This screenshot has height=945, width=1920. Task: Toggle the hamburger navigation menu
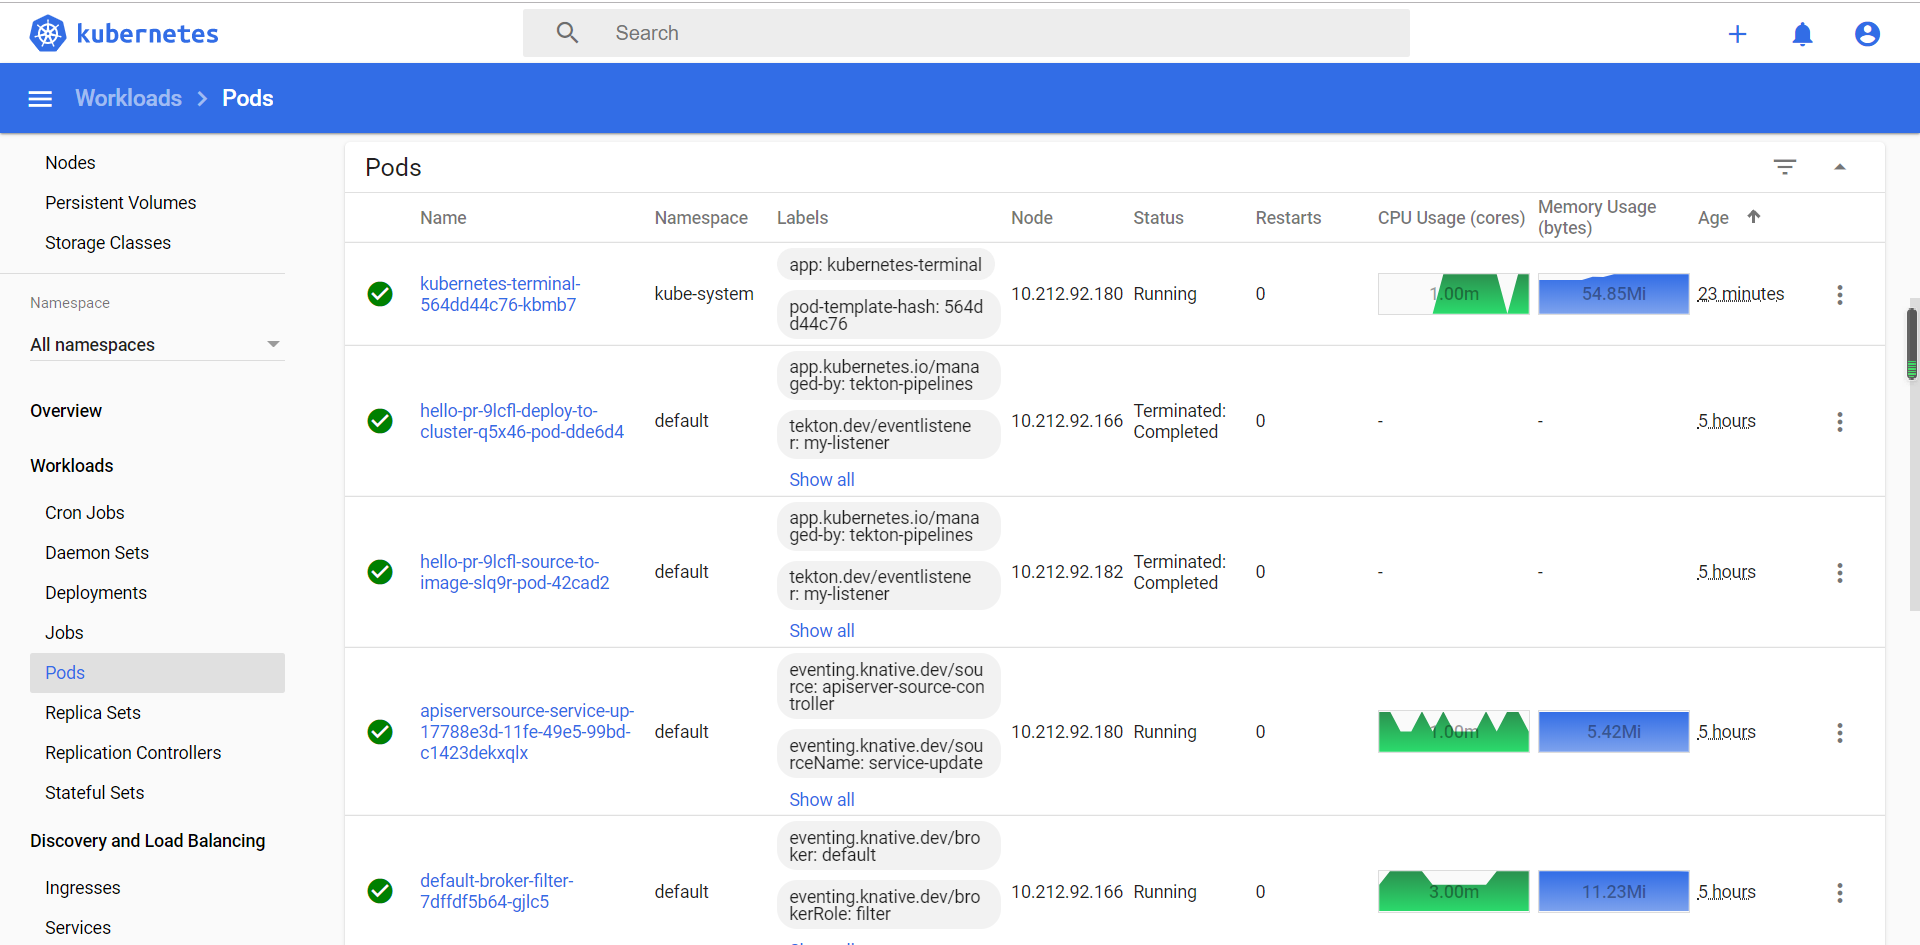[x=40, y=98]
